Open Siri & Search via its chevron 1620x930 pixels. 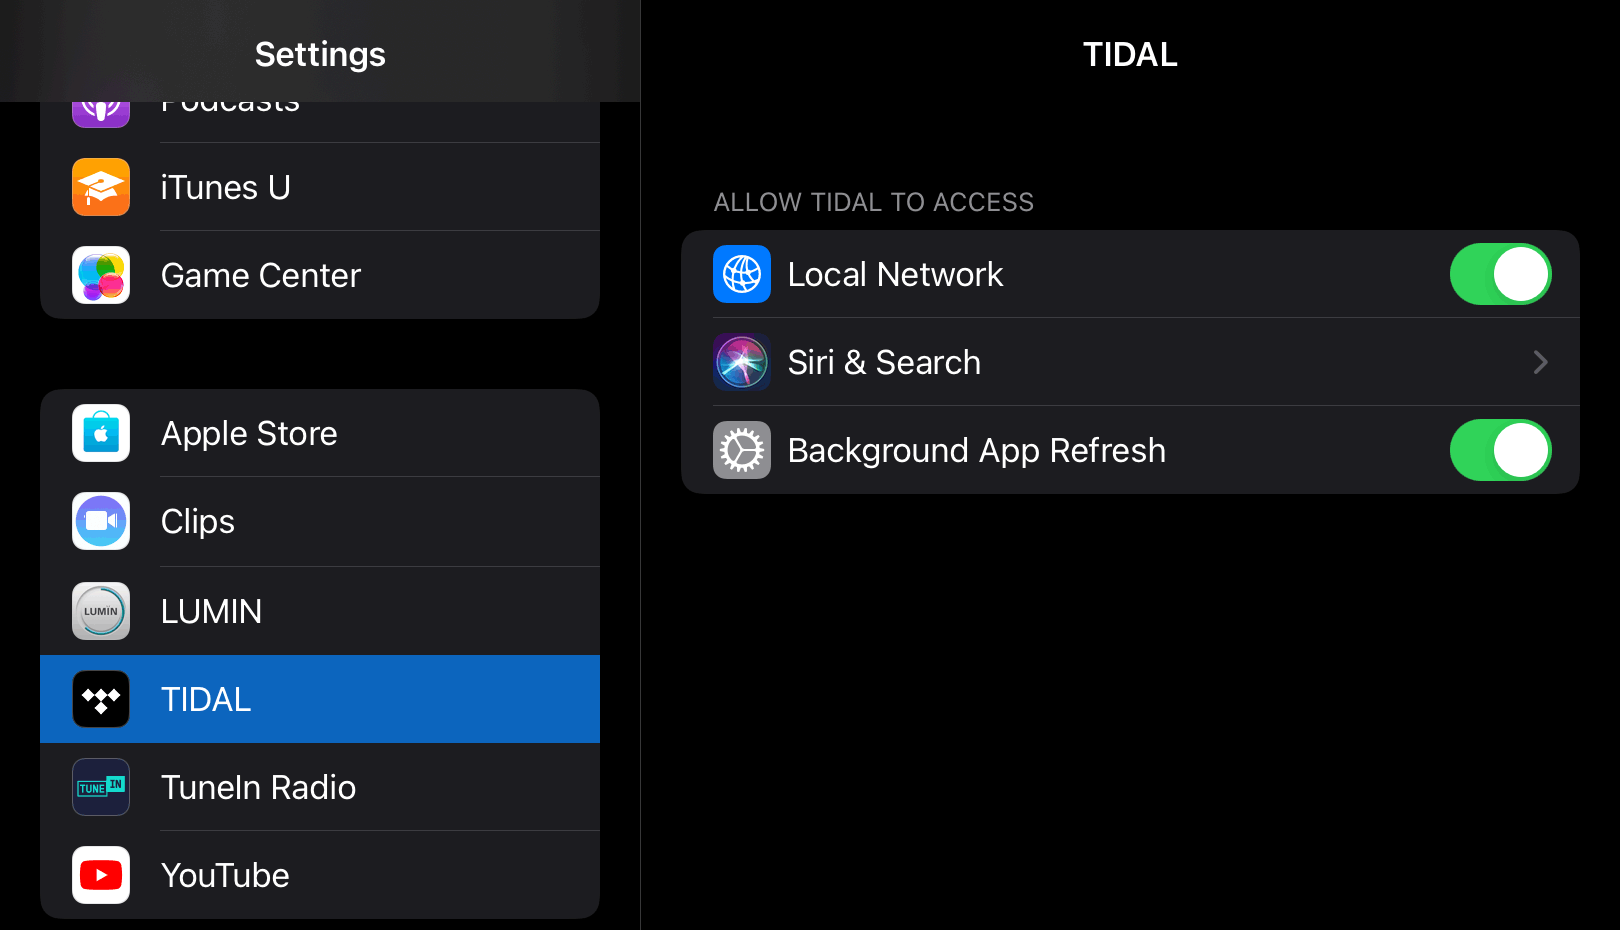point(1539,362)
